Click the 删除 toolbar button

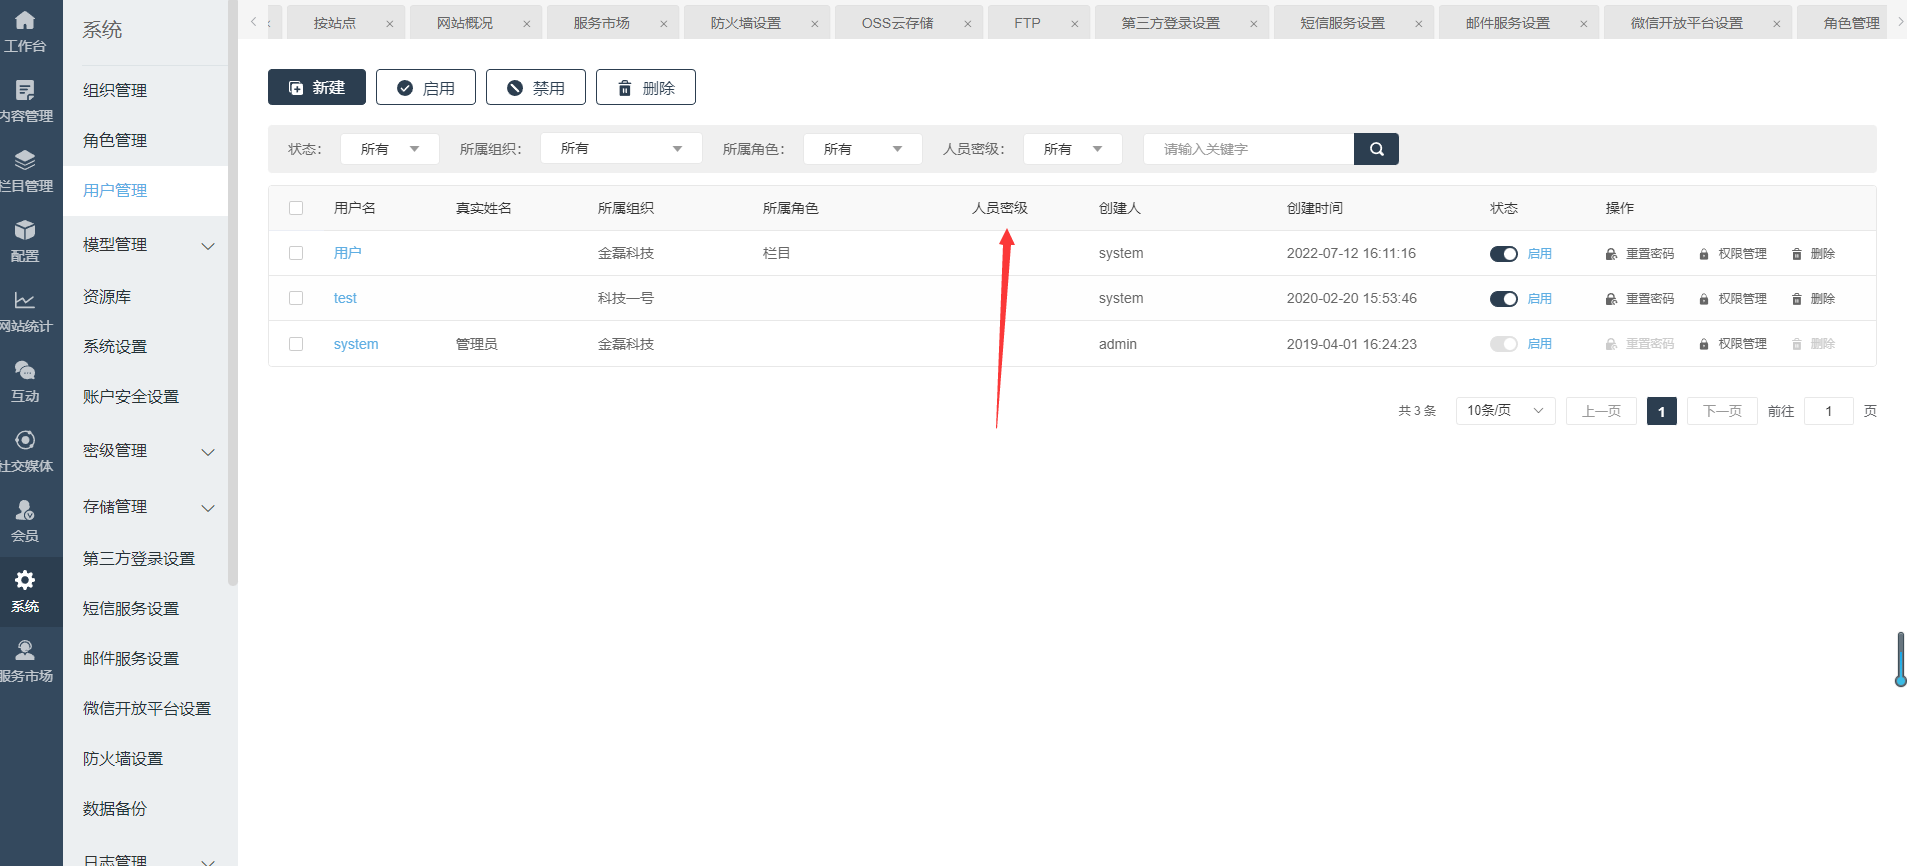tap(646, 87)
